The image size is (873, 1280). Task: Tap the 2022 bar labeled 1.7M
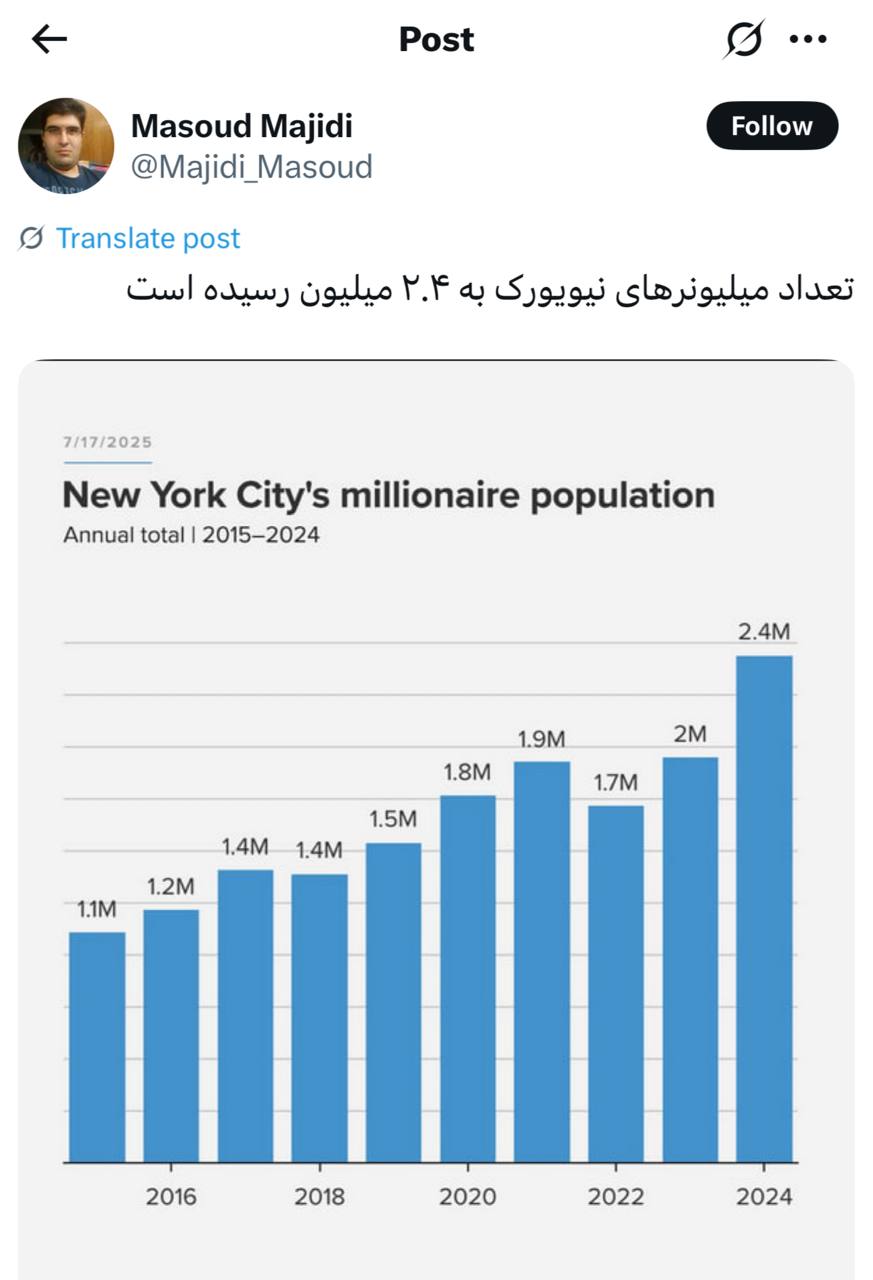coord(615,983)
